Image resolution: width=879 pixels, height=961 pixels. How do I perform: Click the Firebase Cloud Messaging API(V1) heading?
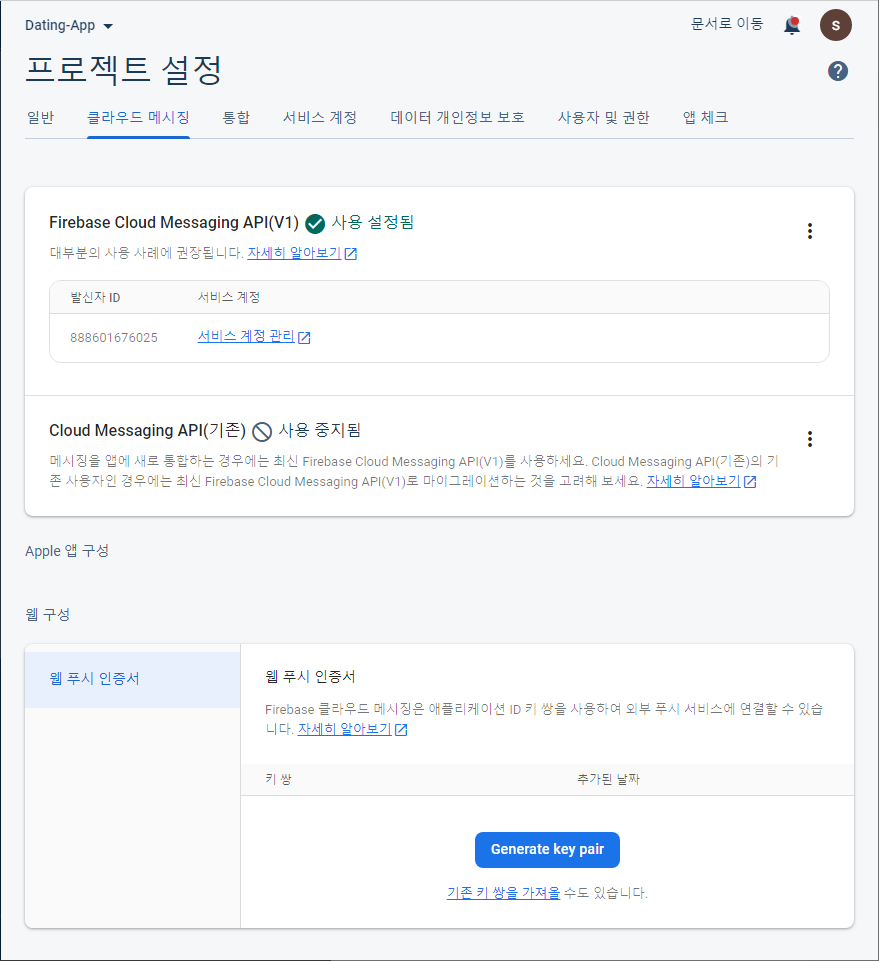tap(174, 222)
